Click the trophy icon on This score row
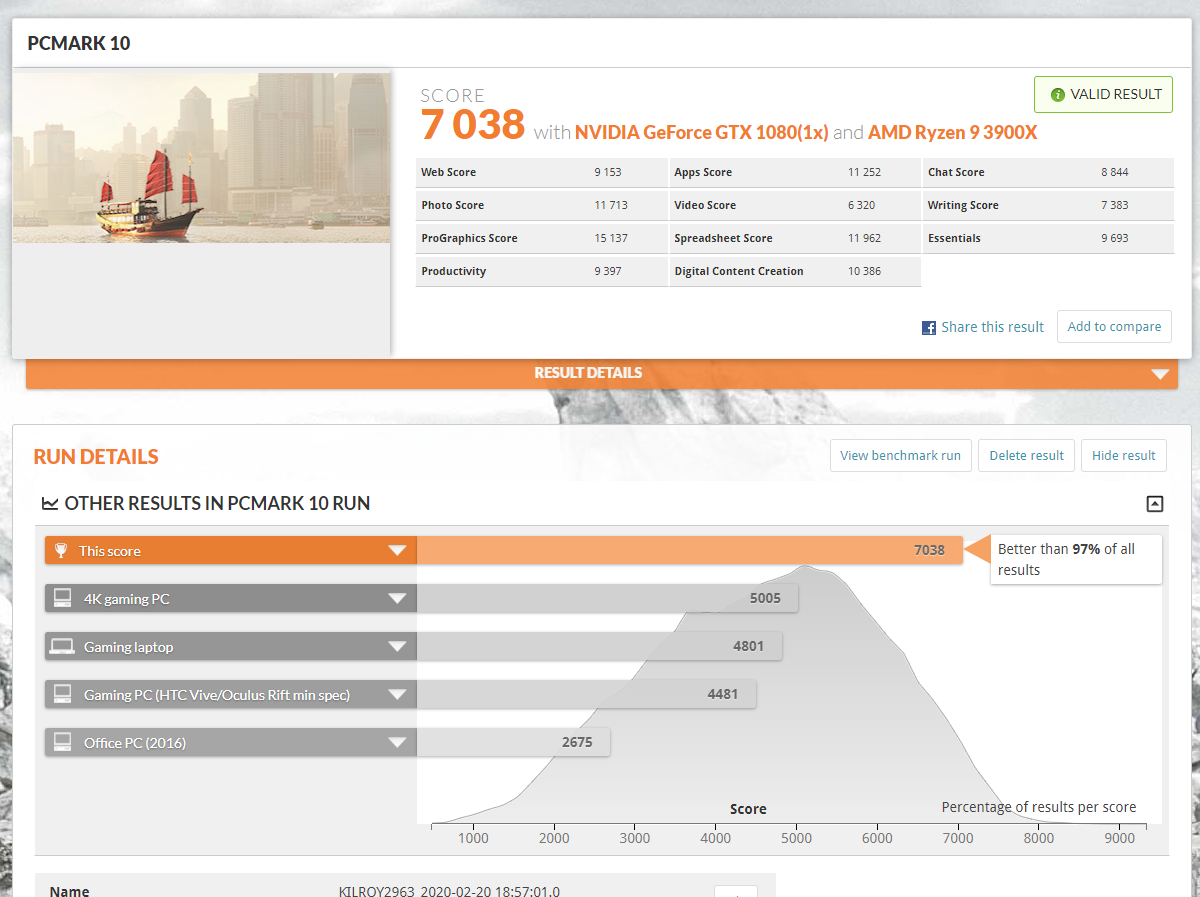The width and height of the screenshot is (1200, 897). tap(61, 550)
